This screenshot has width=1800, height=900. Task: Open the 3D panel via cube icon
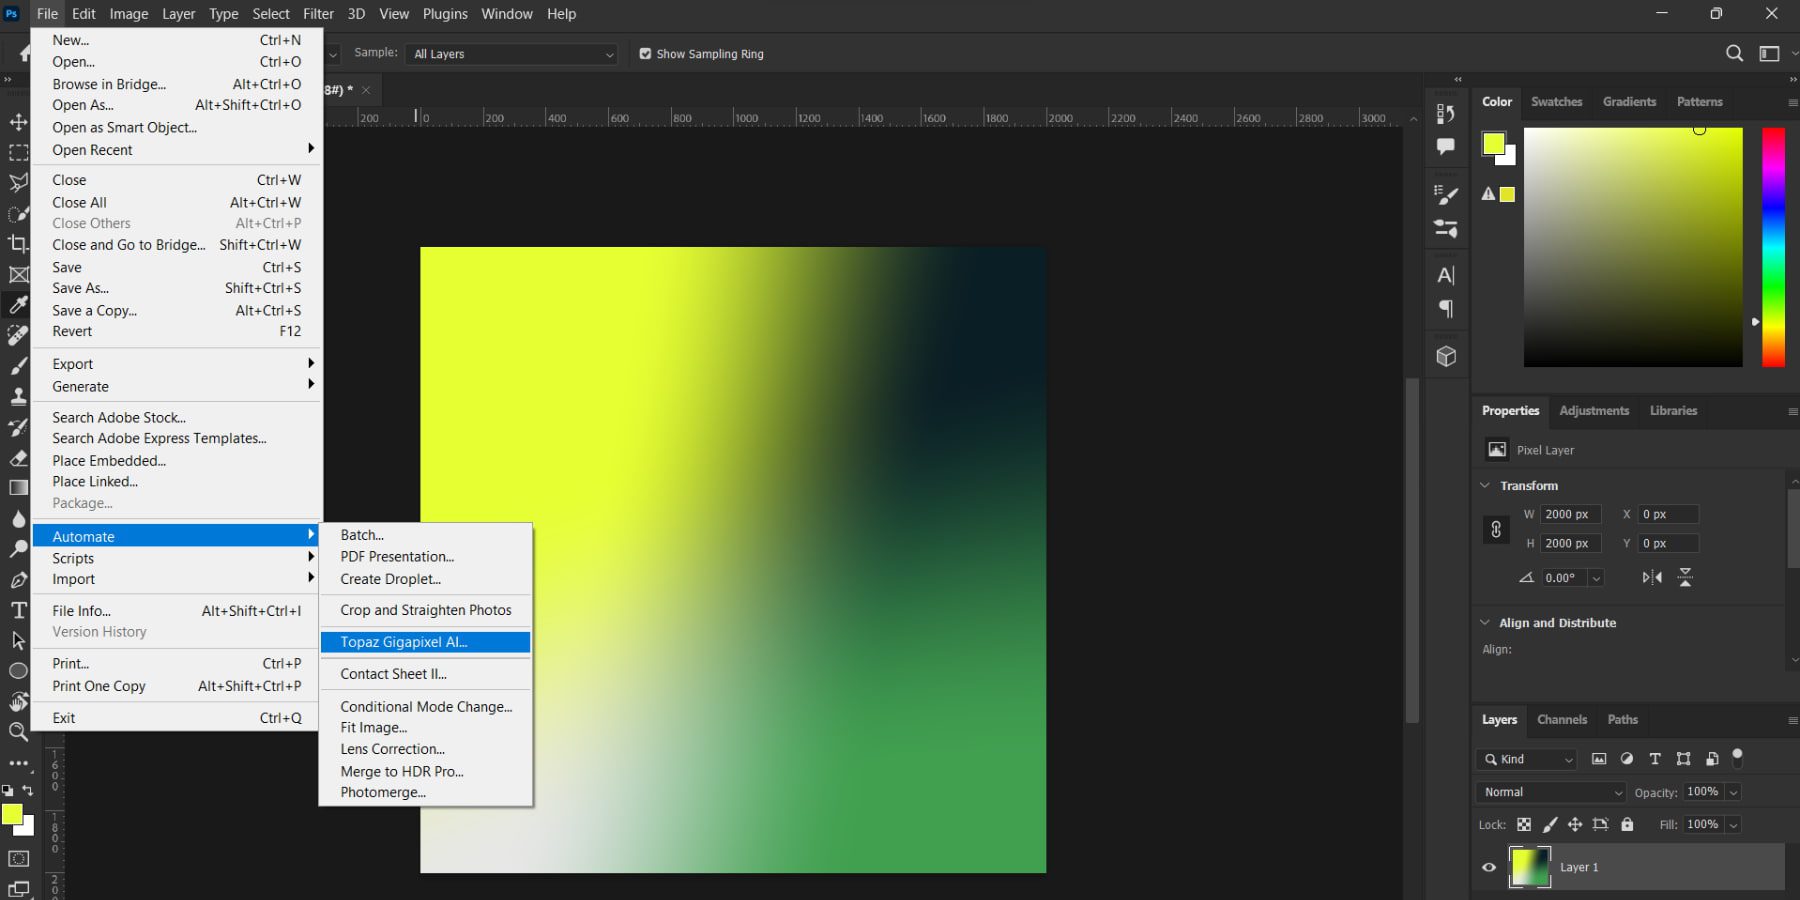click(x=1446, y=355)
